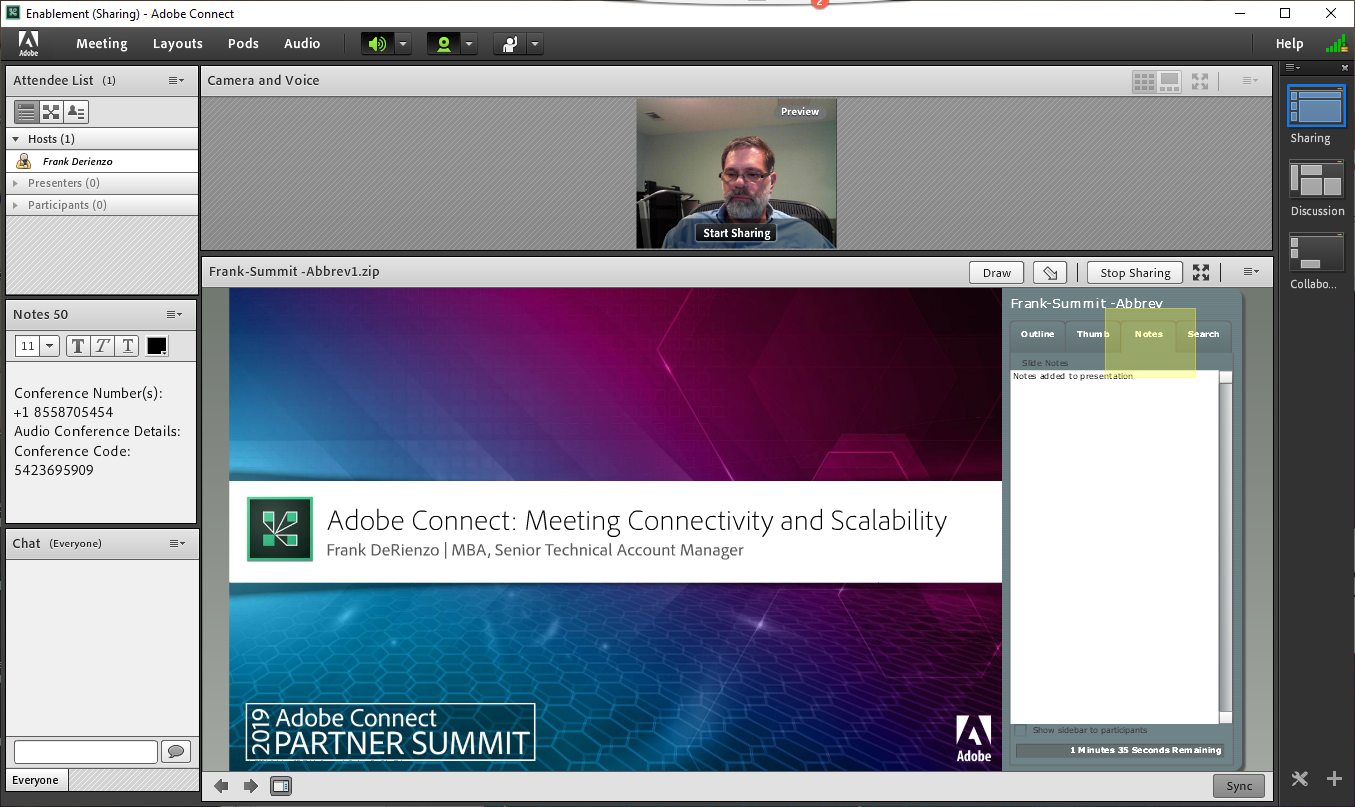Open the Notes text color swatch

(157, 346)
